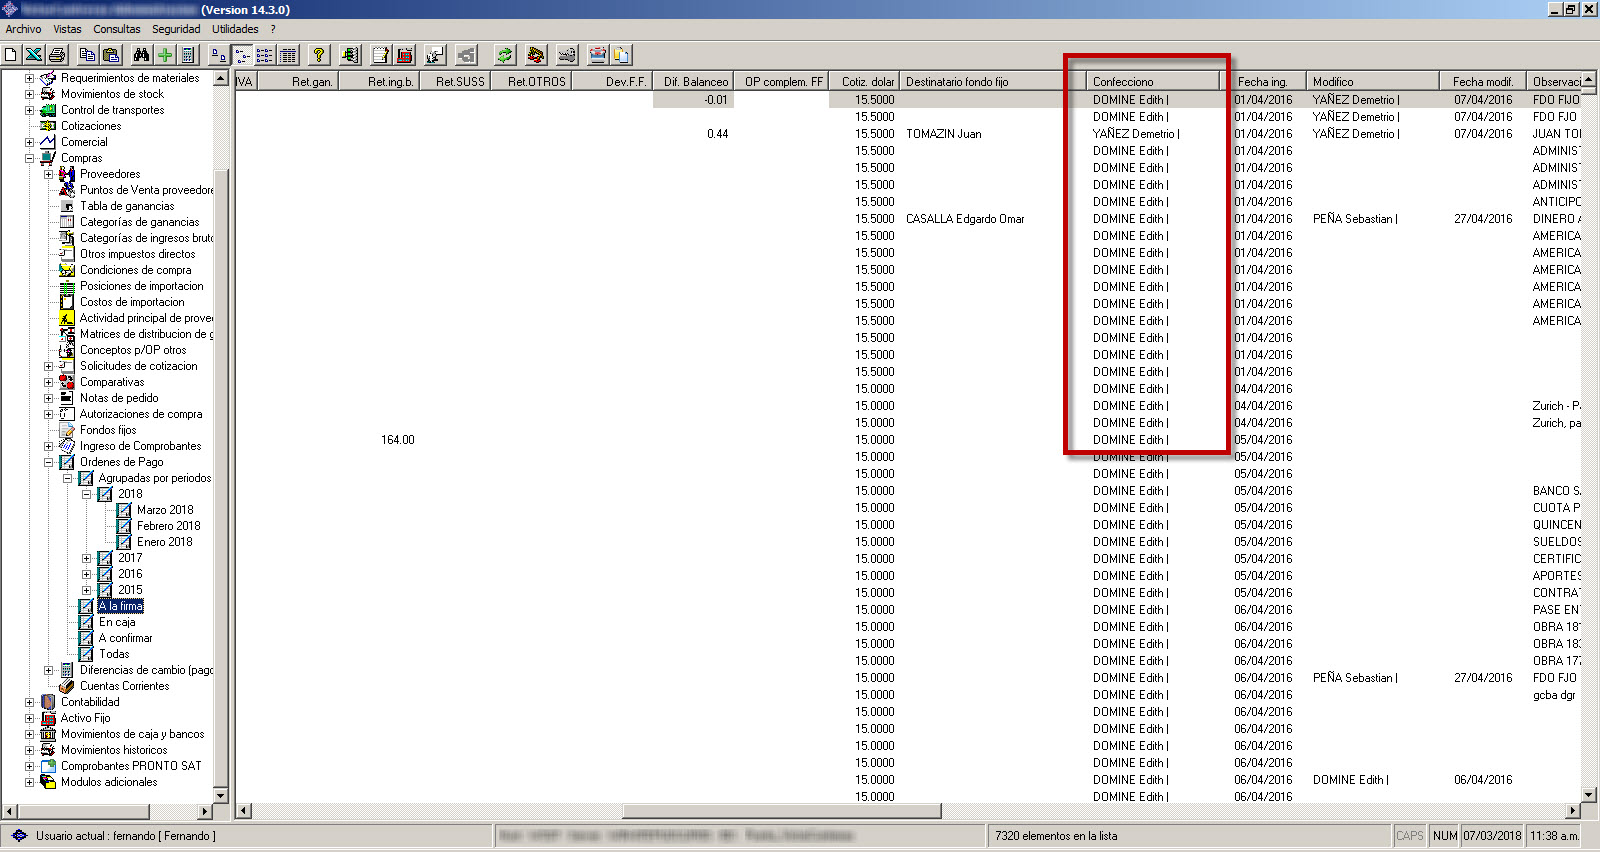The height and width of the screenshot is (852, 1600).
Task: Open the Utilidades menu
Action: [x=235, y=29]
